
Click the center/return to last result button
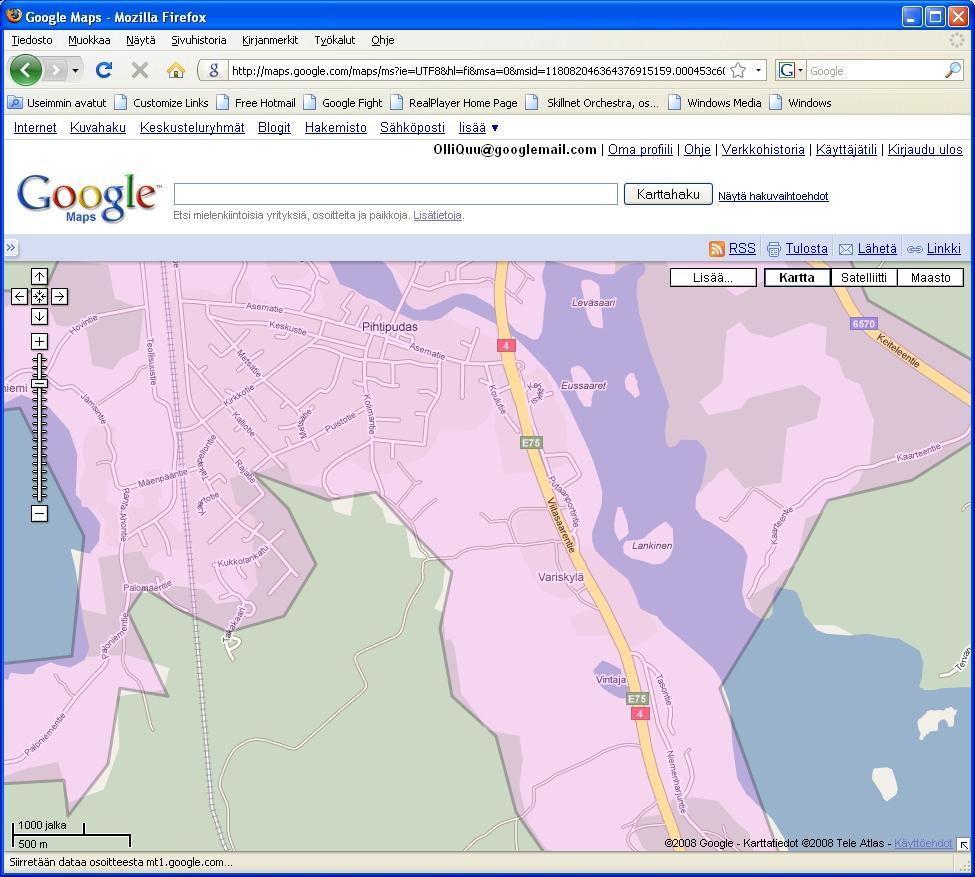click(39, 296)
